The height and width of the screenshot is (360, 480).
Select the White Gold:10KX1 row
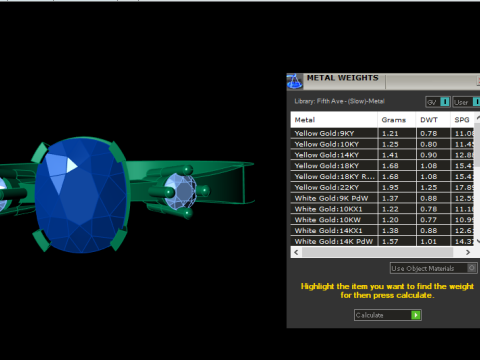(x=382, y=209)
